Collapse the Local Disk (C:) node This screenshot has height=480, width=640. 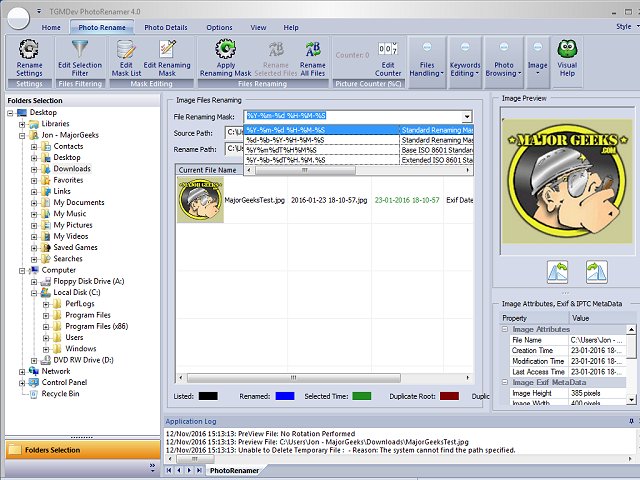34,293
